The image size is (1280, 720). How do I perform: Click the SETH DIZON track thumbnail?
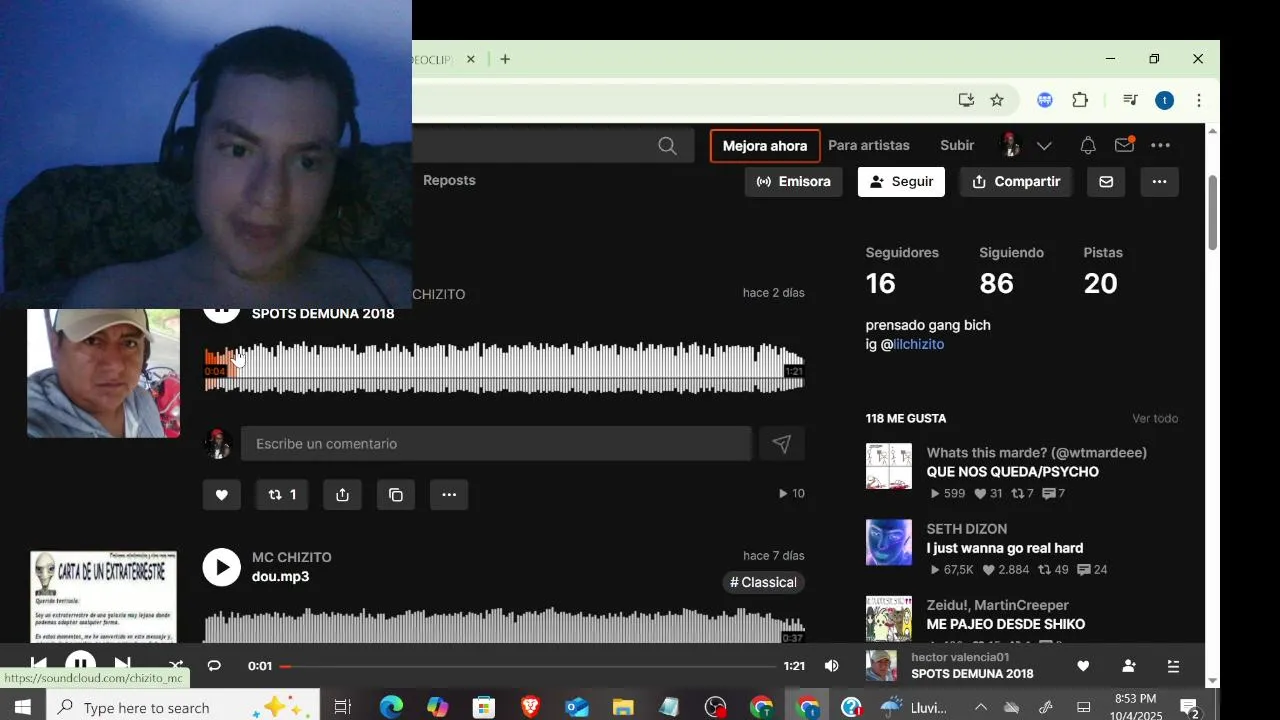tap(889, 542)
